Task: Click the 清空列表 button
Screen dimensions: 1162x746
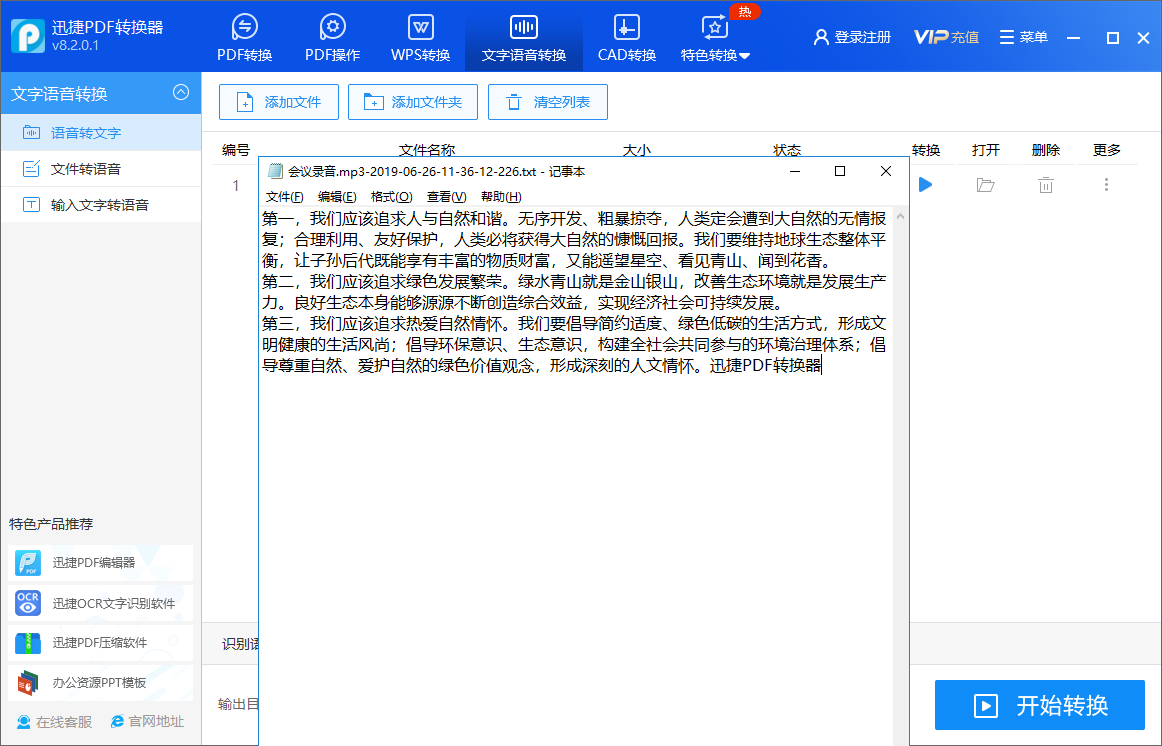Action: tap(548, 102)
